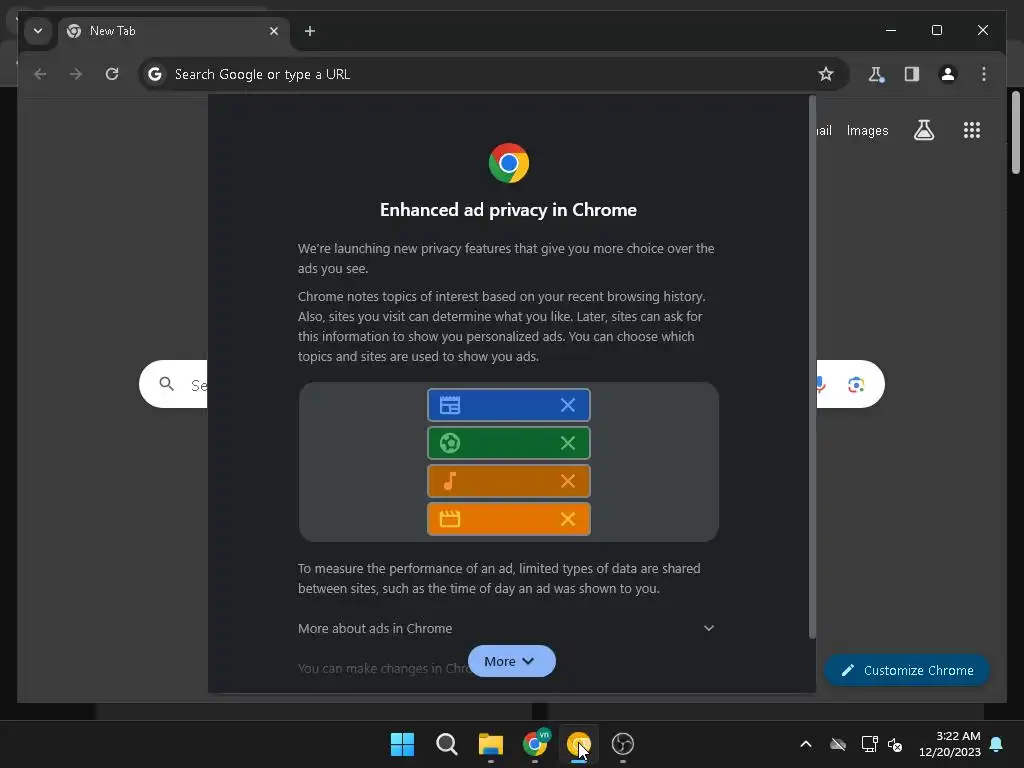Bookmark this tab with the star icon
Viewport: 1024px width, 768px height.
(825, 74)
